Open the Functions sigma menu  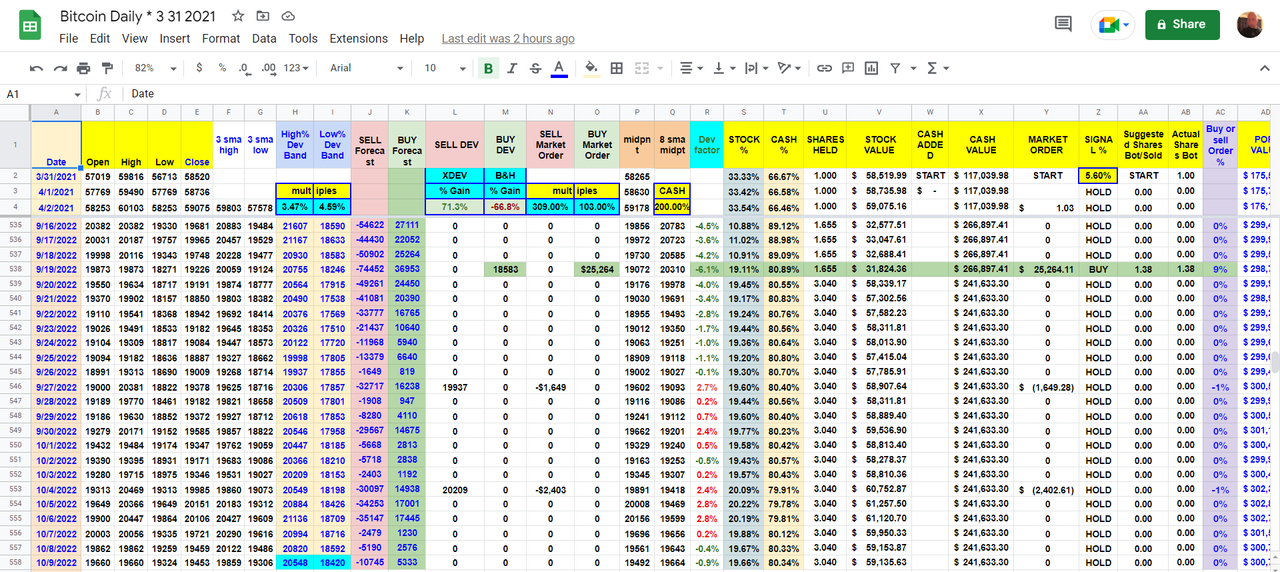point(937,68)
